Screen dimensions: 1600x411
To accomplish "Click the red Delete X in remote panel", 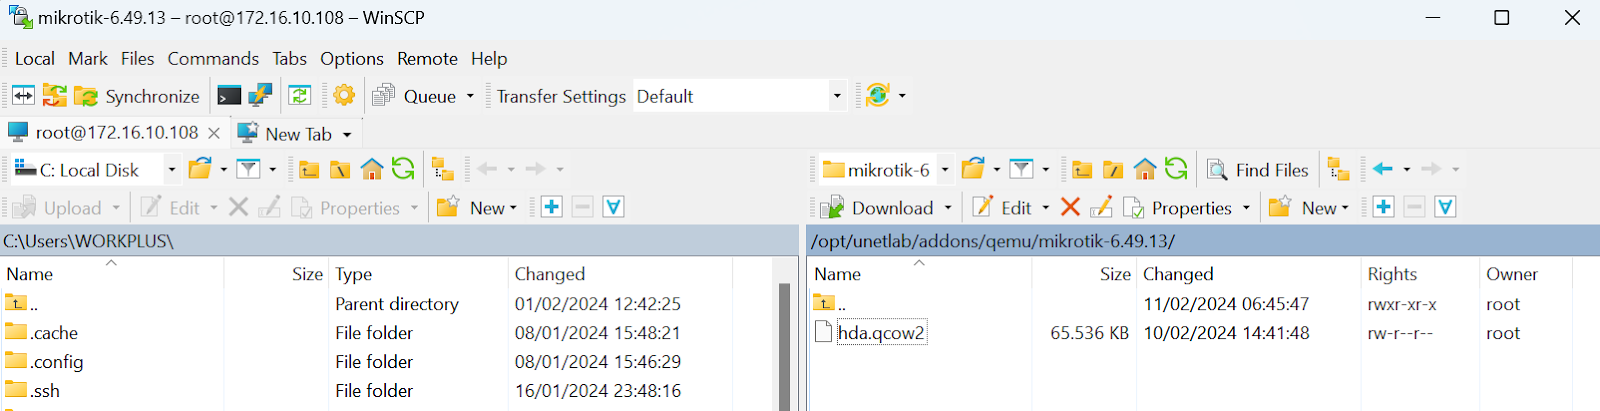I will coord(1070,207).
